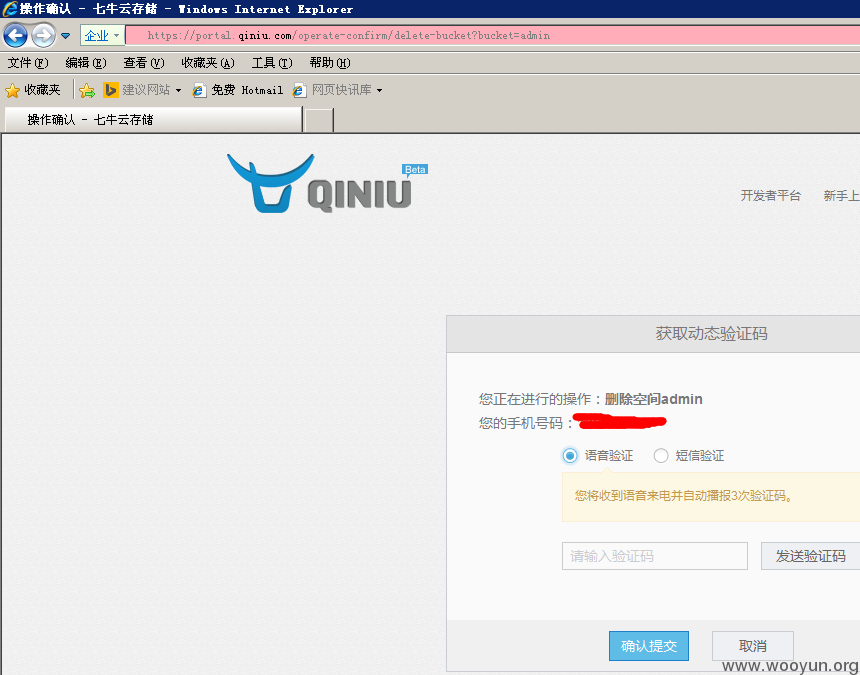Open a new blank tab
860x675 pixels.
point(319,120)
